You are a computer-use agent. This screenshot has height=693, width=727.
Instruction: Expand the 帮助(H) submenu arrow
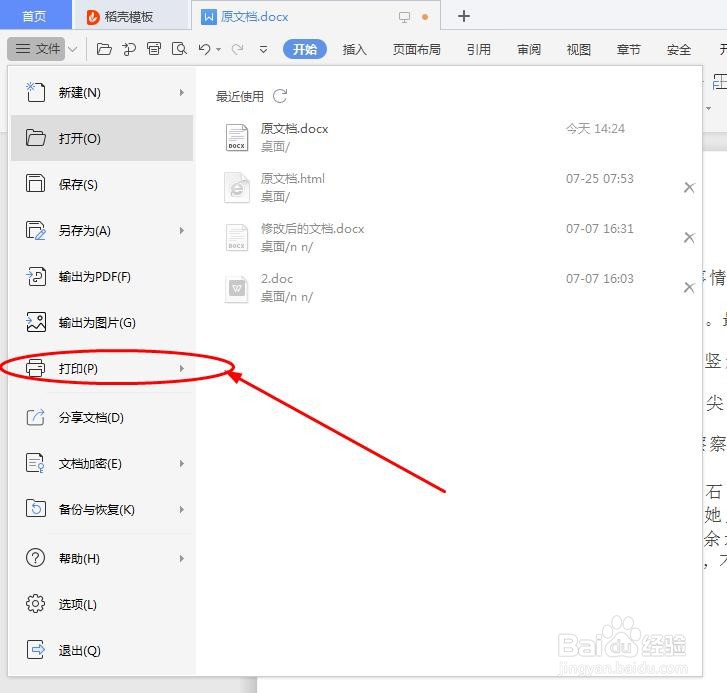click(x=182, y=559)
